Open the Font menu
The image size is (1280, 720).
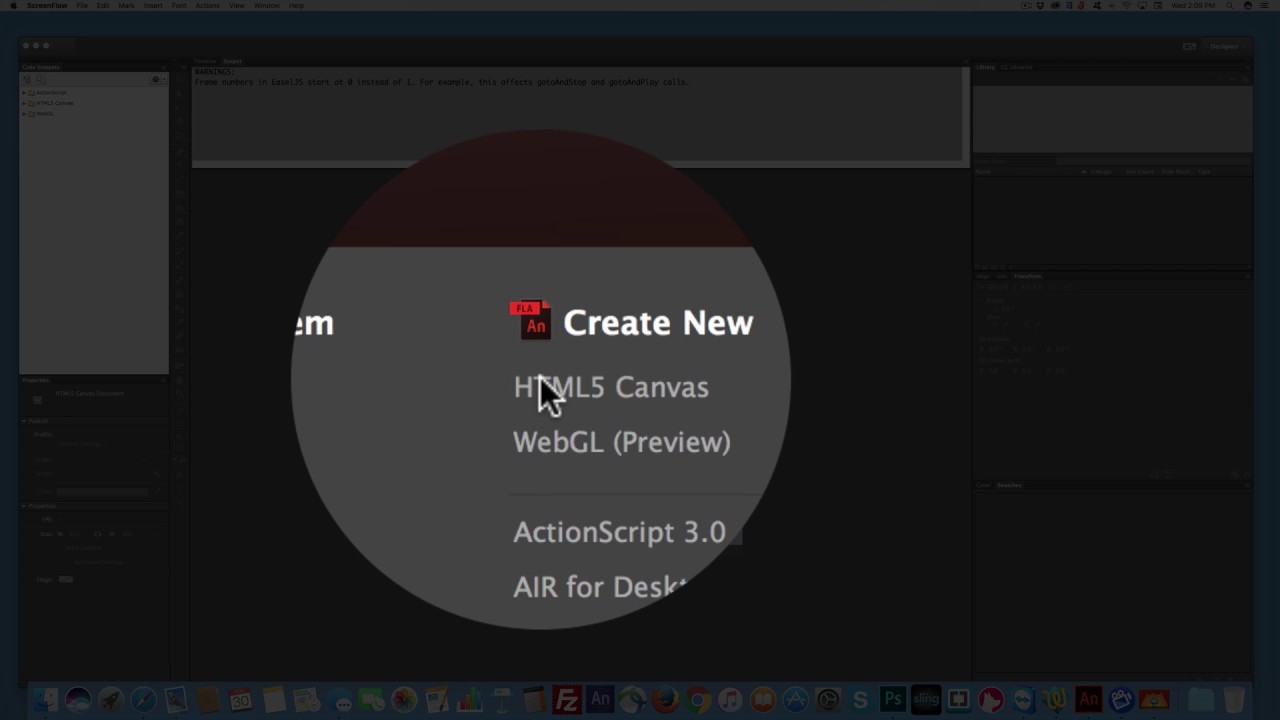click(x=179, y=5)
